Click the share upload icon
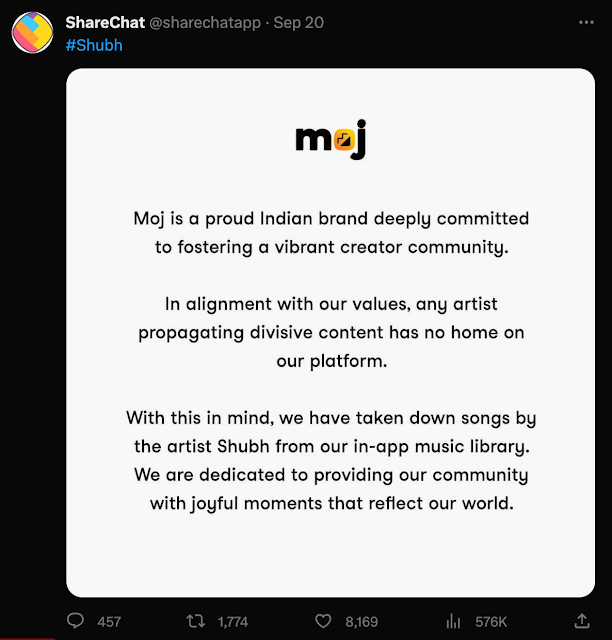This screenshot has width=612, height=640. click(x=582, y=621)
